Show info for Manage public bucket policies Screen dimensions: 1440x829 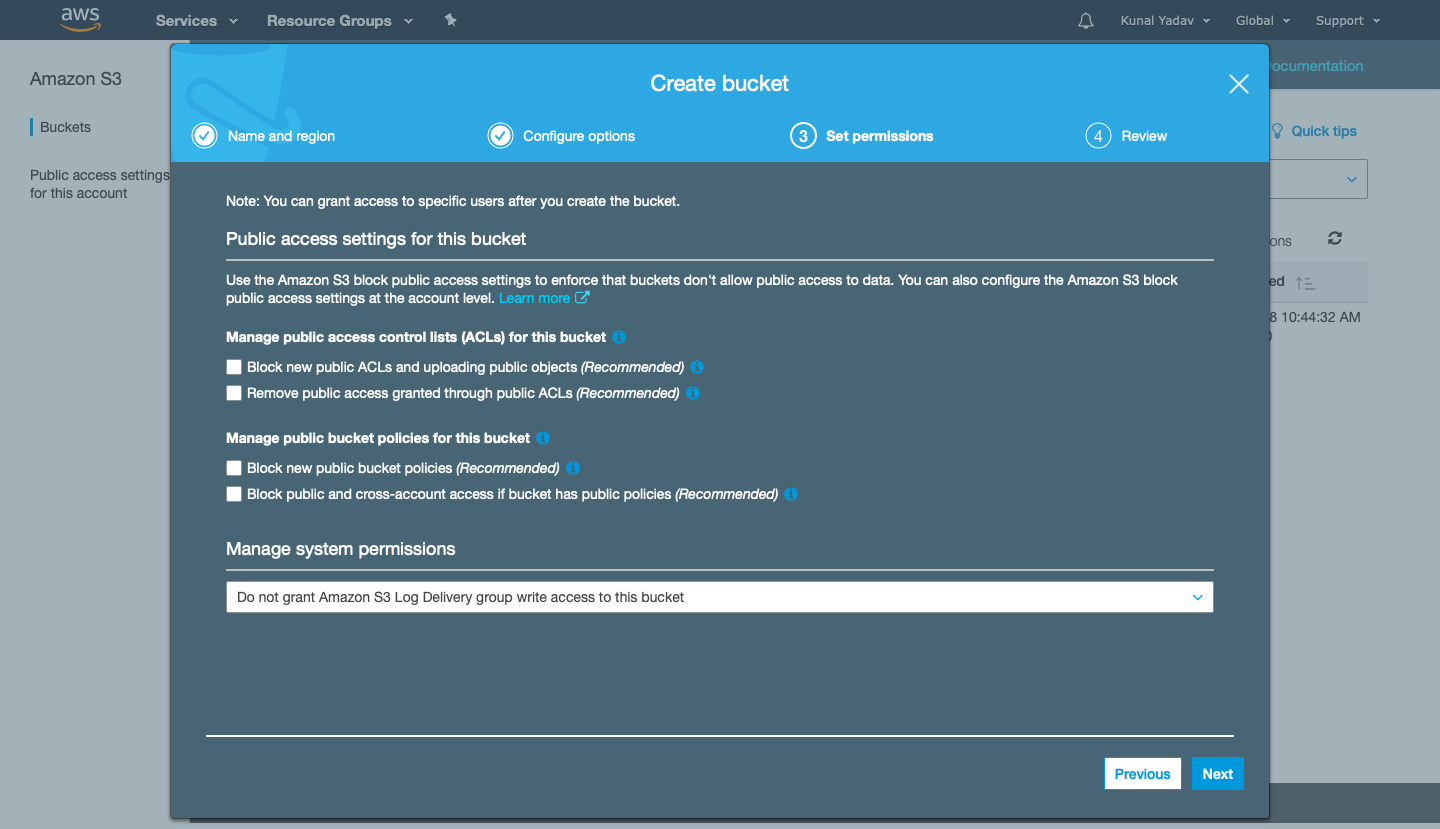click(543, 438)
